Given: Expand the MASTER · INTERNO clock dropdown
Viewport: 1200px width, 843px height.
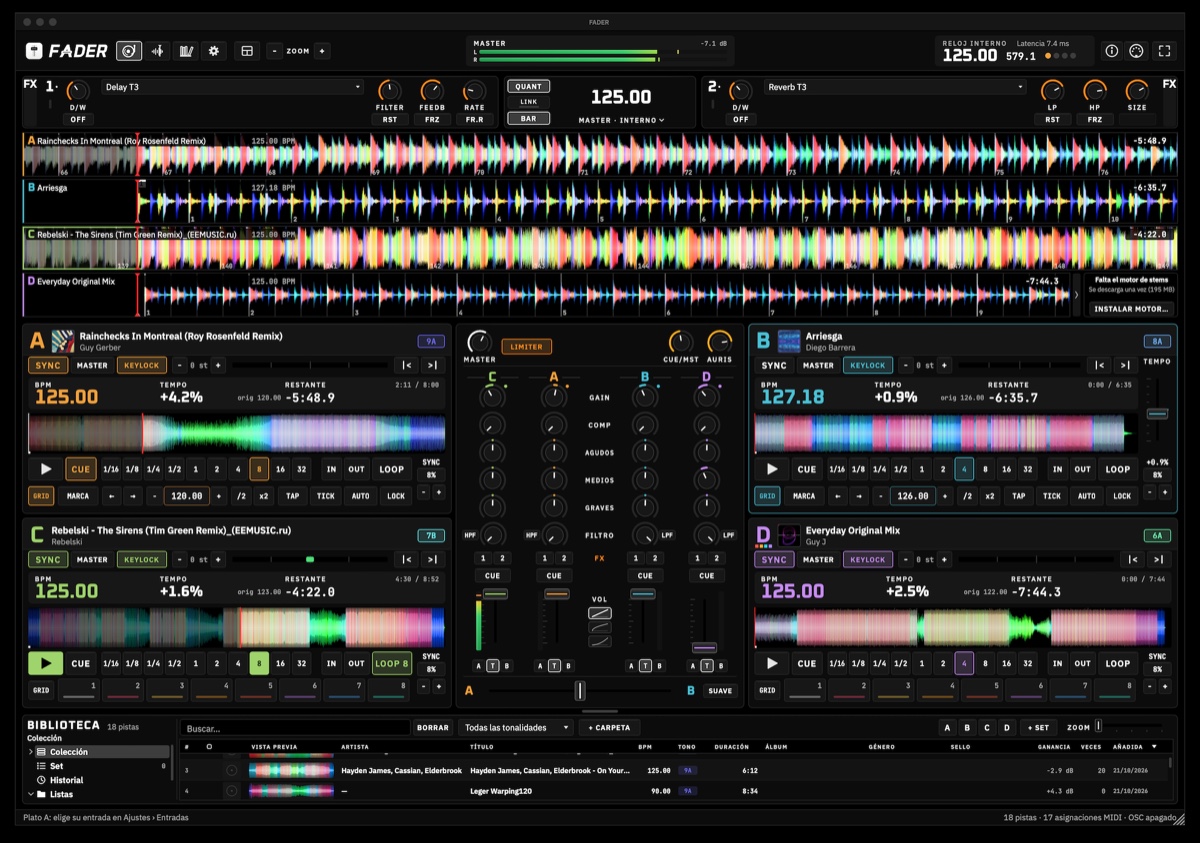Looking at the screenshot, I should click(621, 120).
